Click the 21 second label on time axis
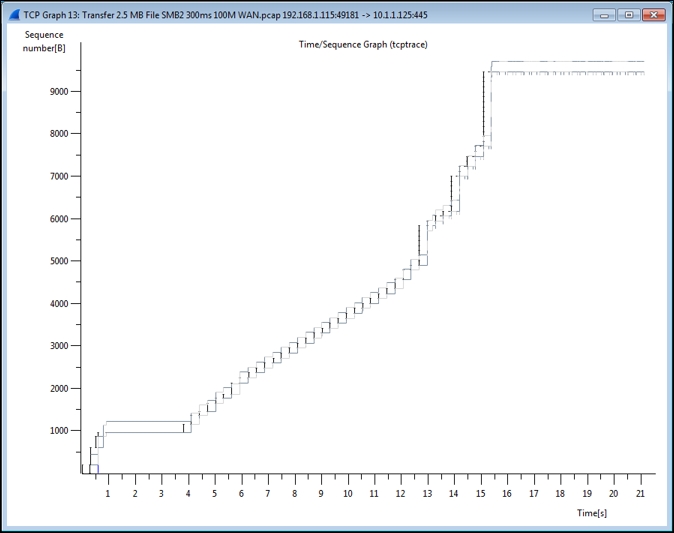Image resolution: width=674 pixels, height=533 pixels. (x=640, y=493)
